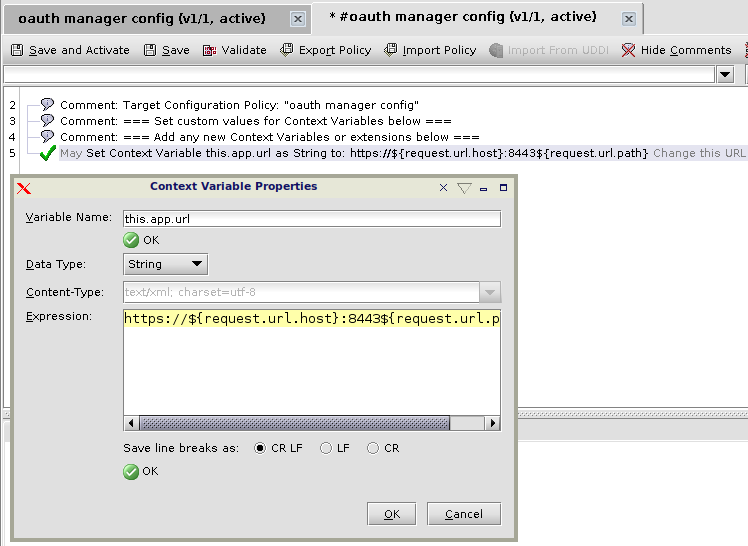Click Hide Comments in the toolbar
The height and width of the screenshot is (546, 748).
click(x=676, y=50)
